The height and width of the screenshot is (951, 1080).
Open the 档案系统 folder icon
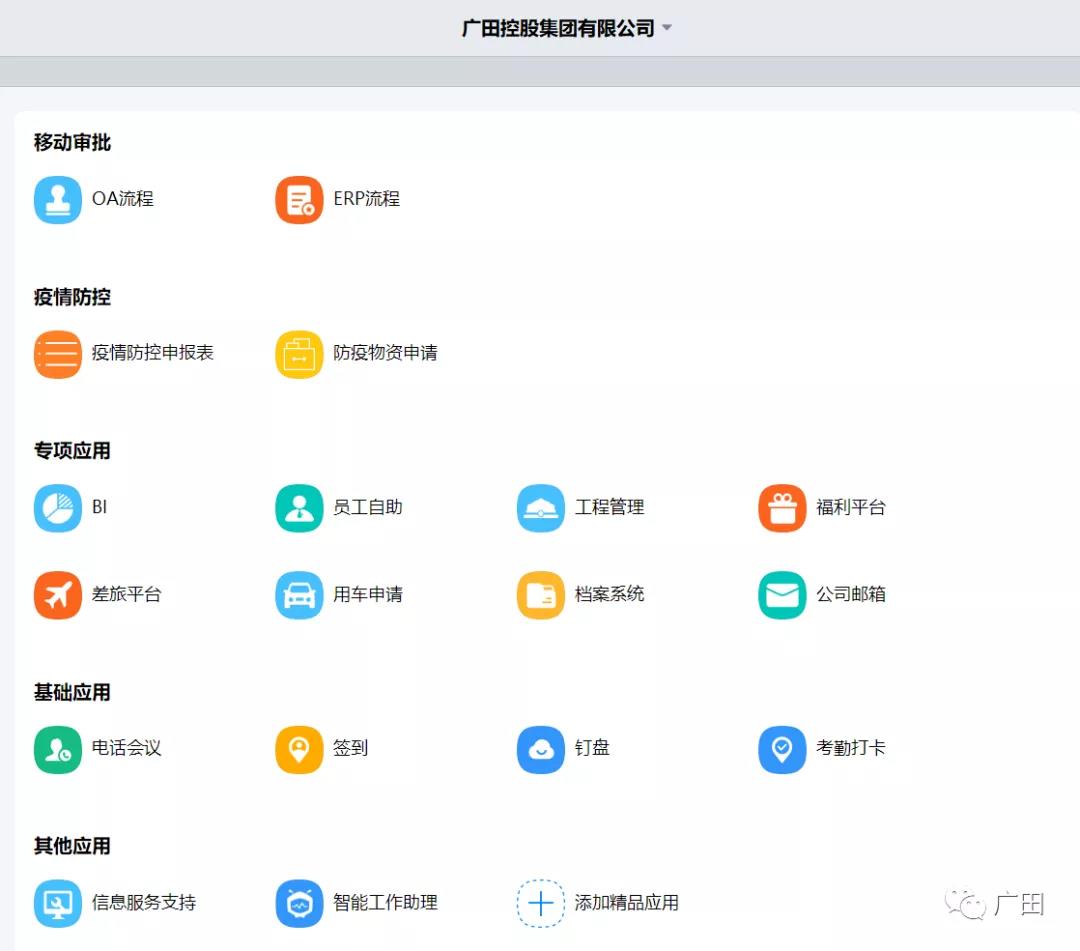(x=541, y=595)
